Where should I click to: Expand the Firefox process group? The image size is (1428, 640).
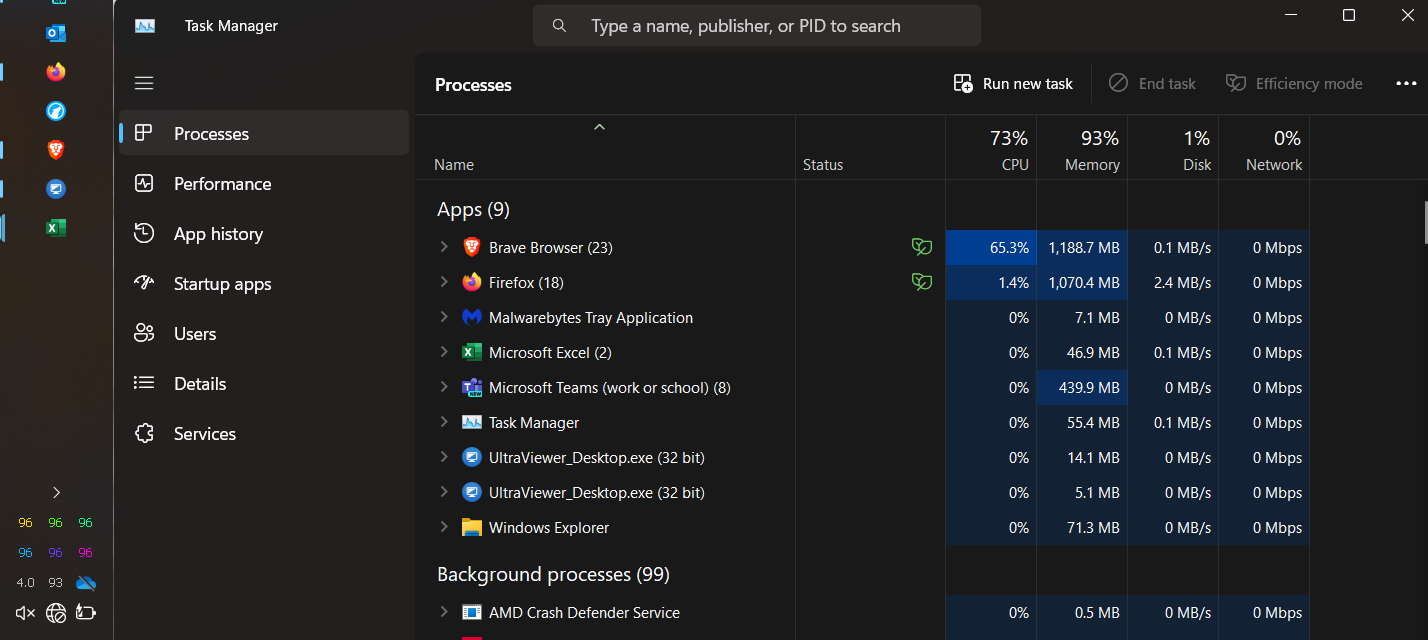[x=444, y=283]
